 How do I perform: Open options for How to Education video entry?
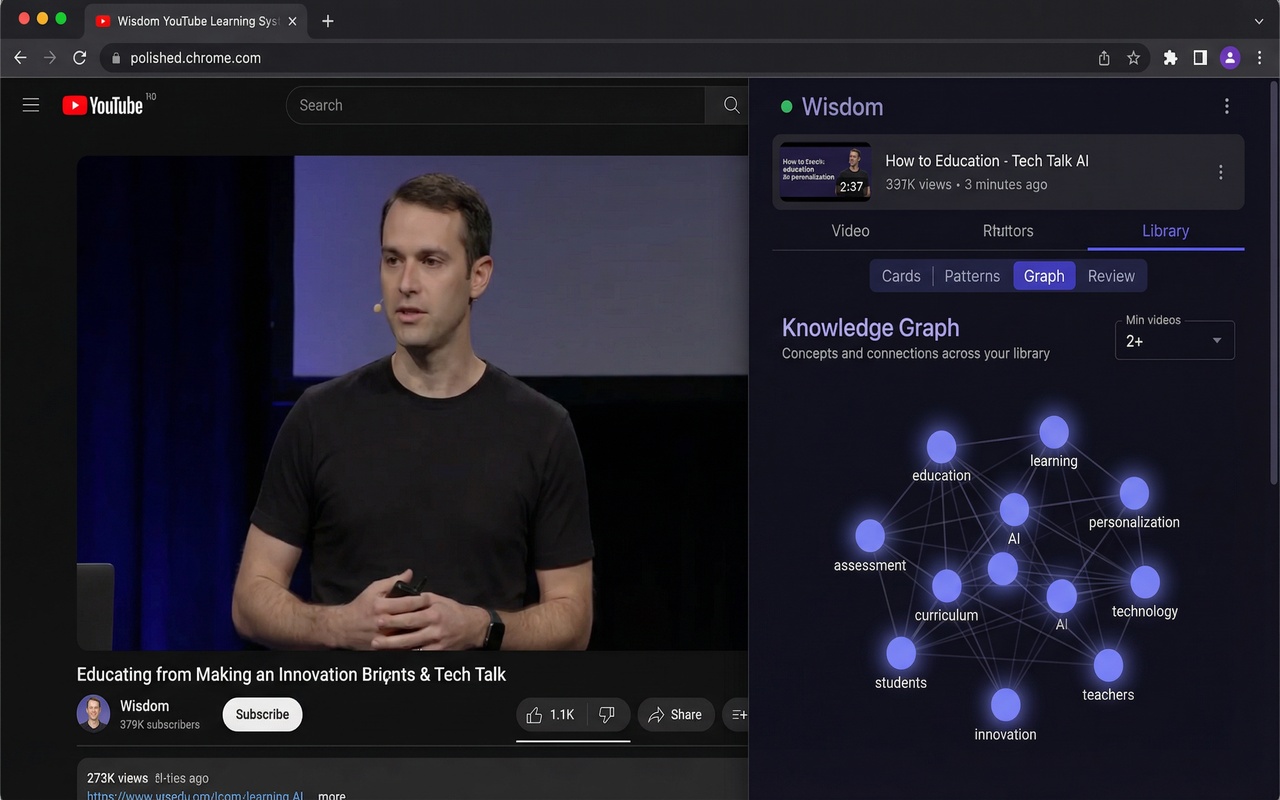(1221, 172)
